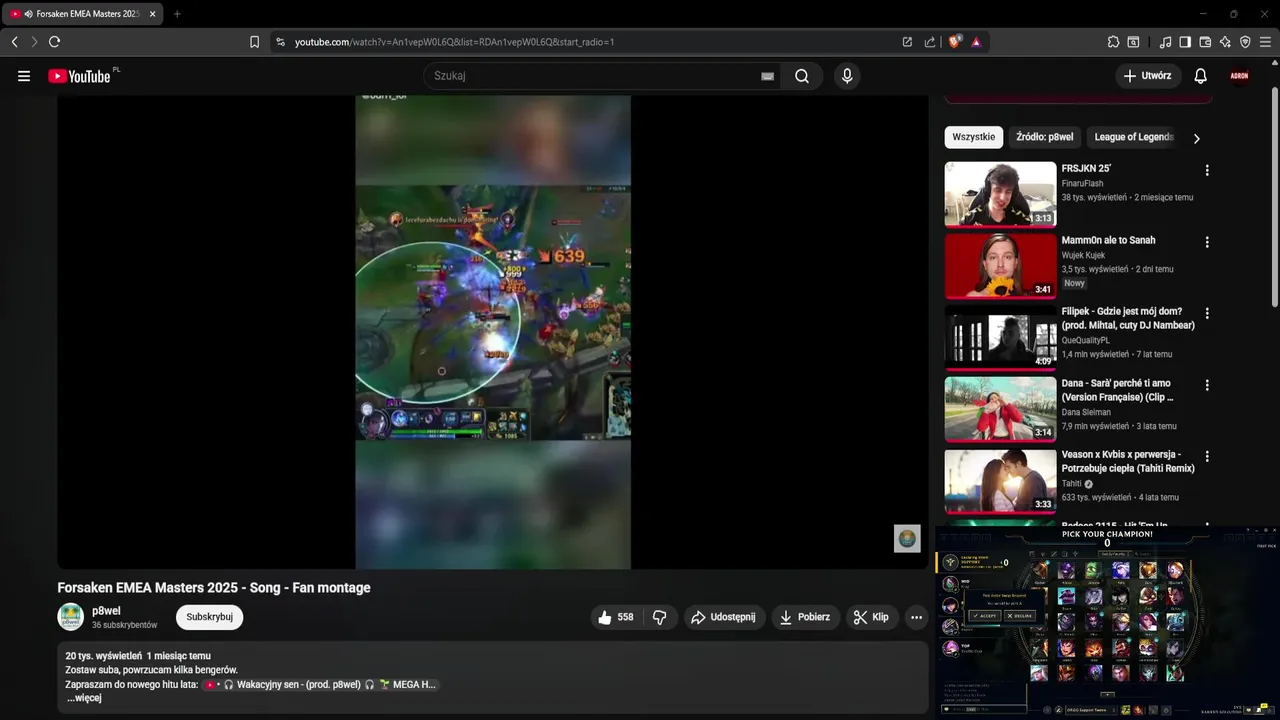Open options for FRSJKN 25' video
The width and height of the screenshot is (1280, 720).
[1207, 170]
